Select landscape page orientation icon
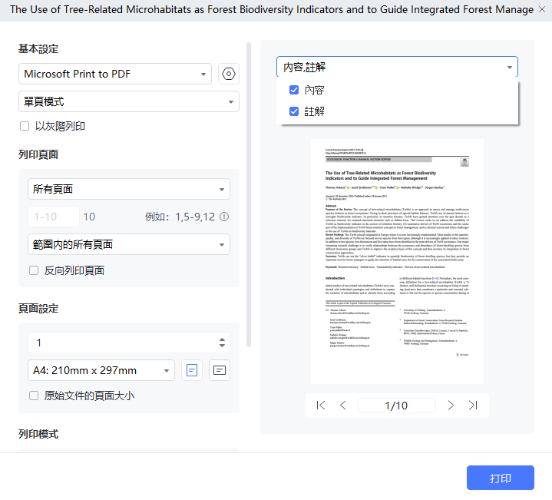 click(219, 370)
